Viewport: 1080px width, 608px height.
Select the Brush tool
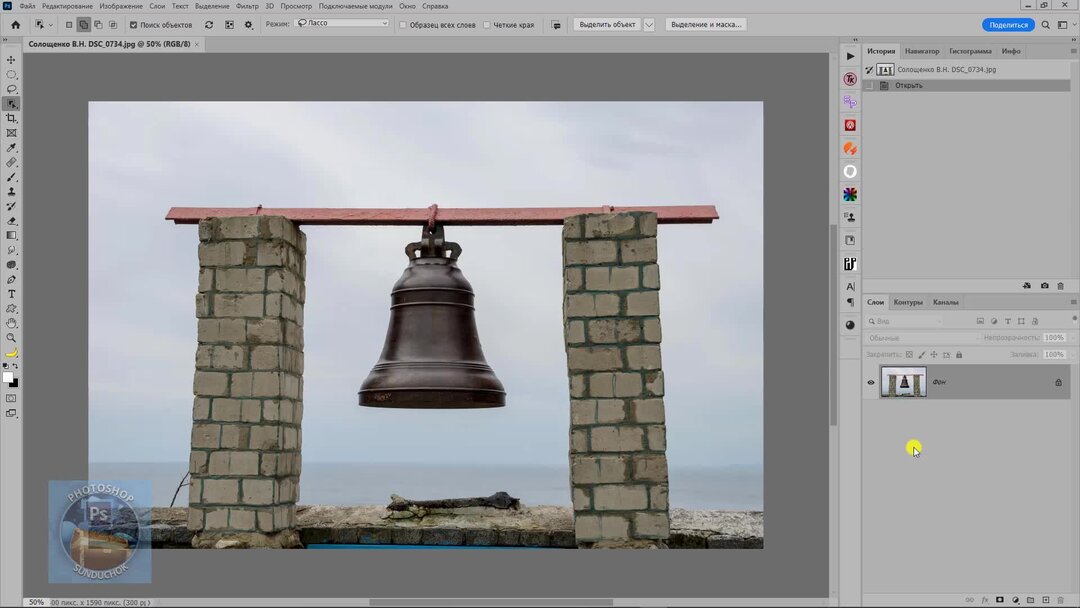[11, 177]
